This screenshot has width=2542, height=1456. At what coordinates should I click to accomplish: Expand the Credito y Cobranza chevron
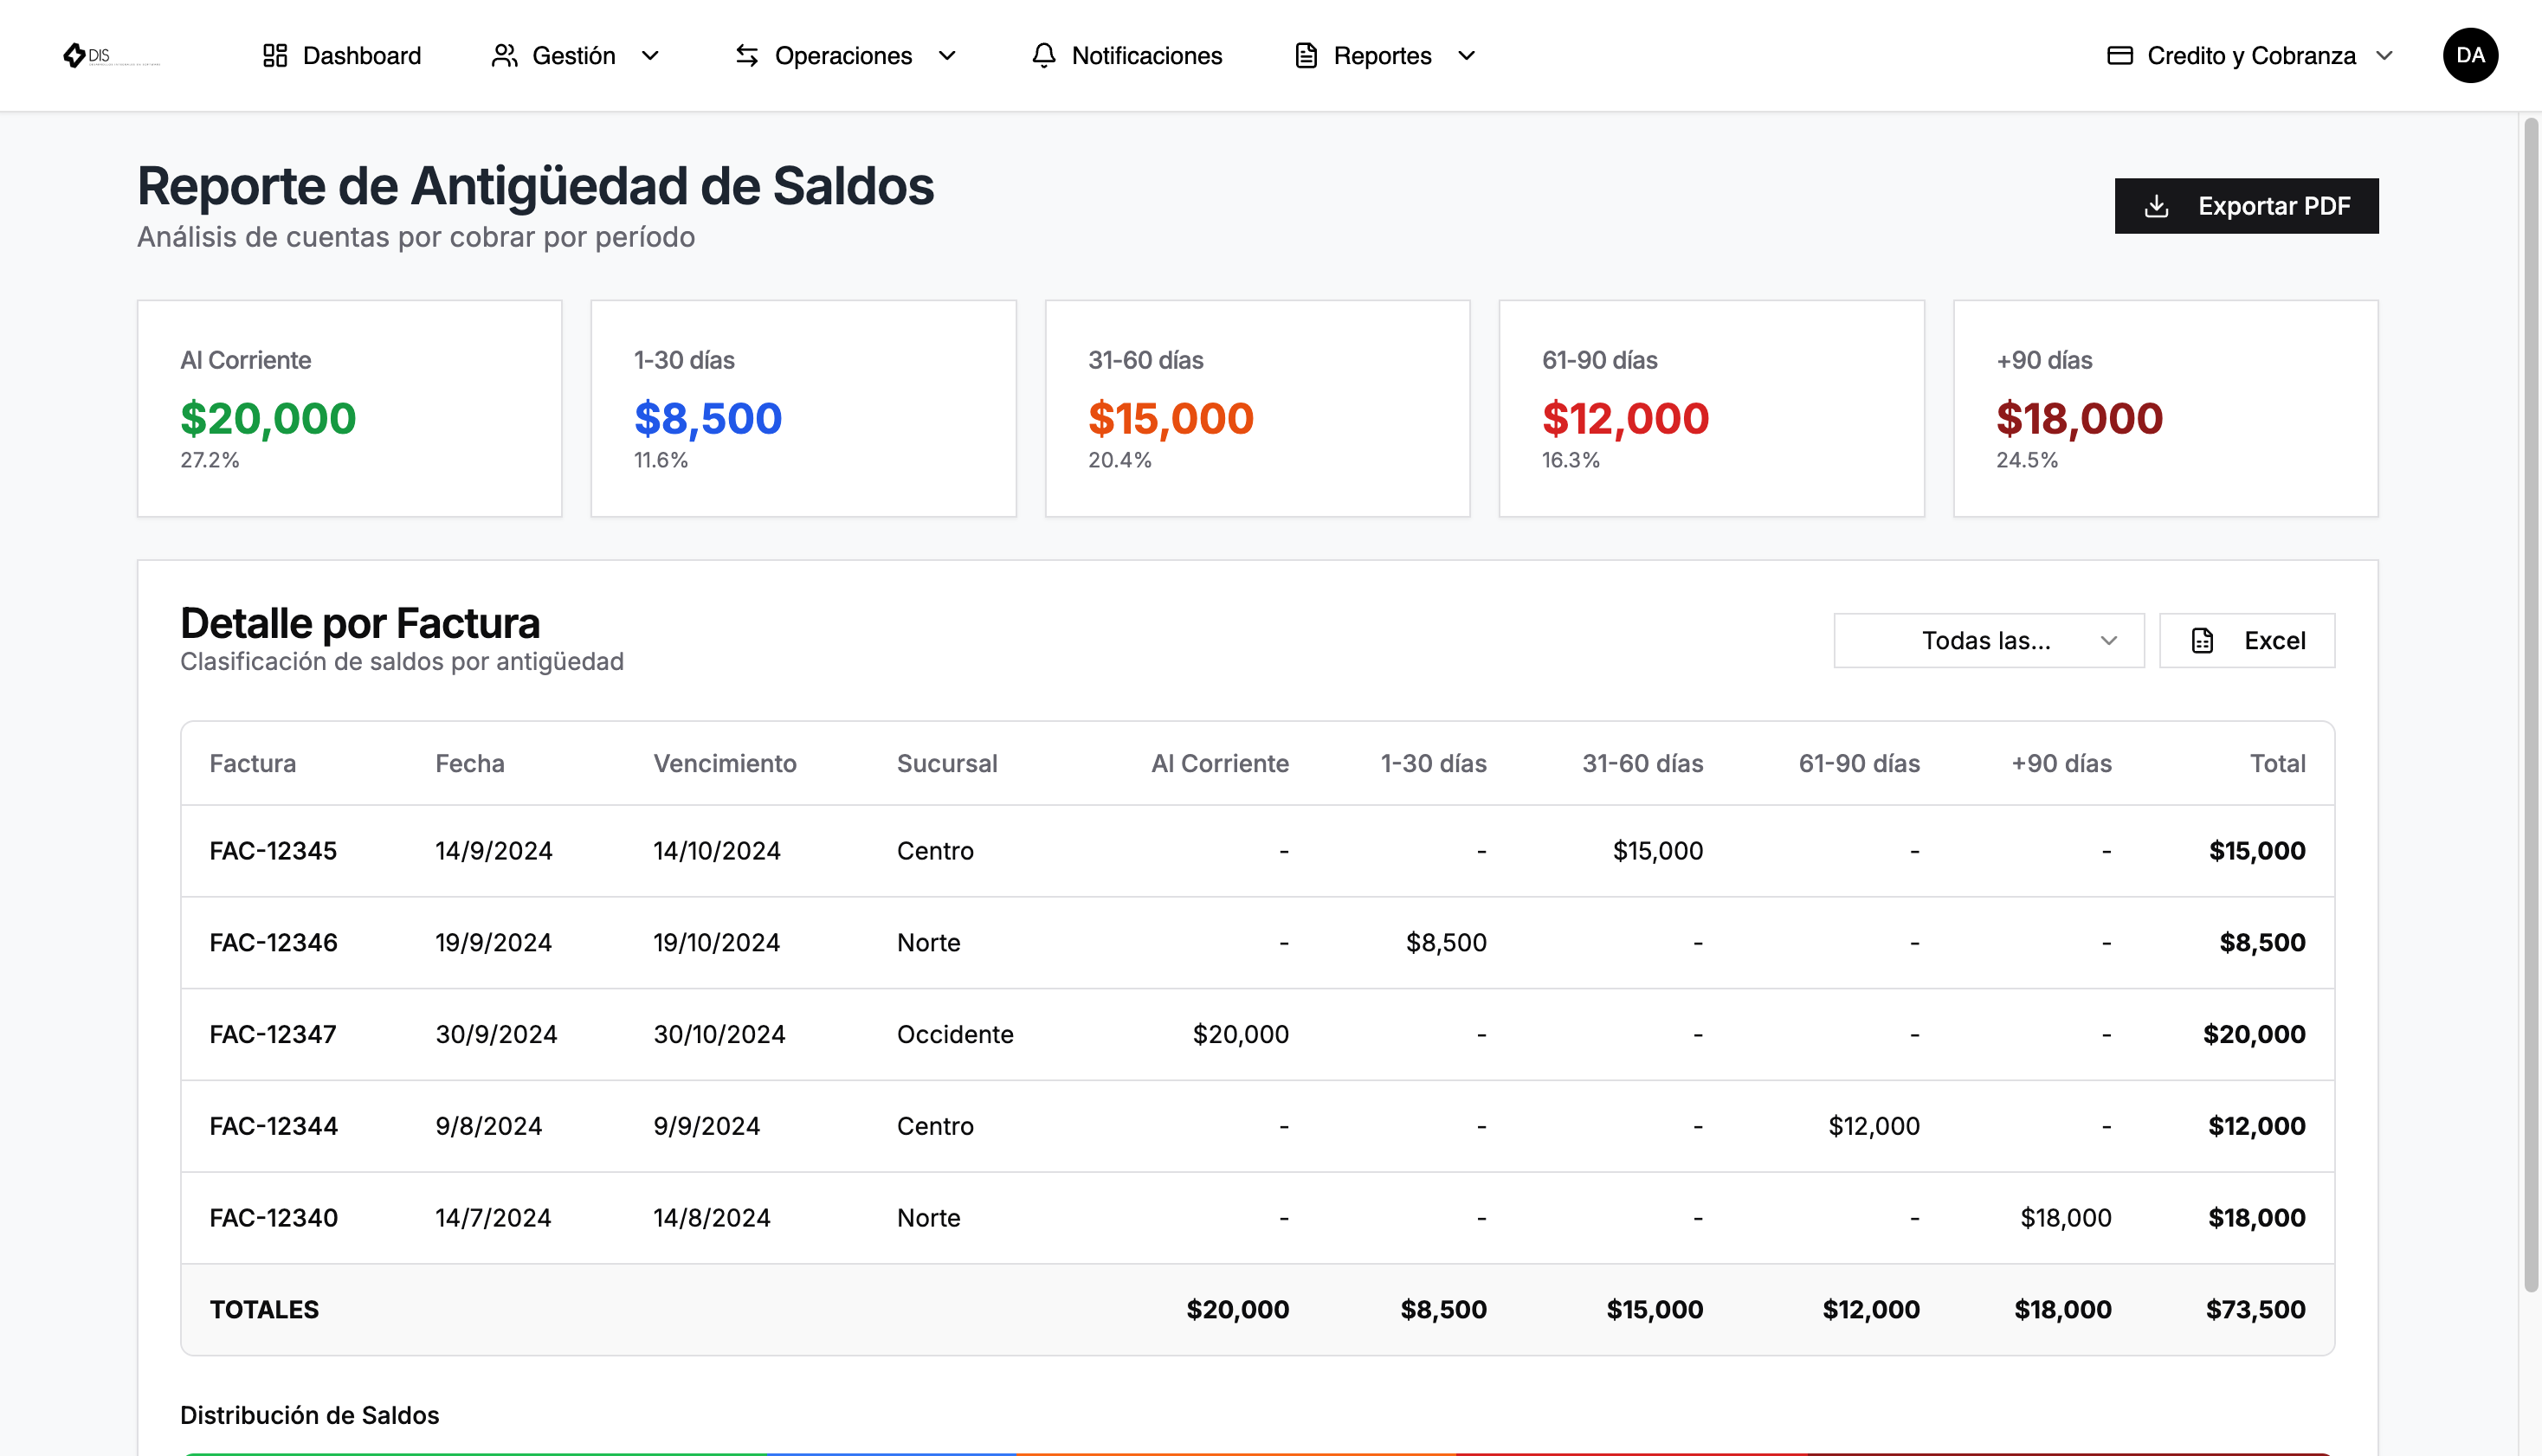tap(2384, 55)
